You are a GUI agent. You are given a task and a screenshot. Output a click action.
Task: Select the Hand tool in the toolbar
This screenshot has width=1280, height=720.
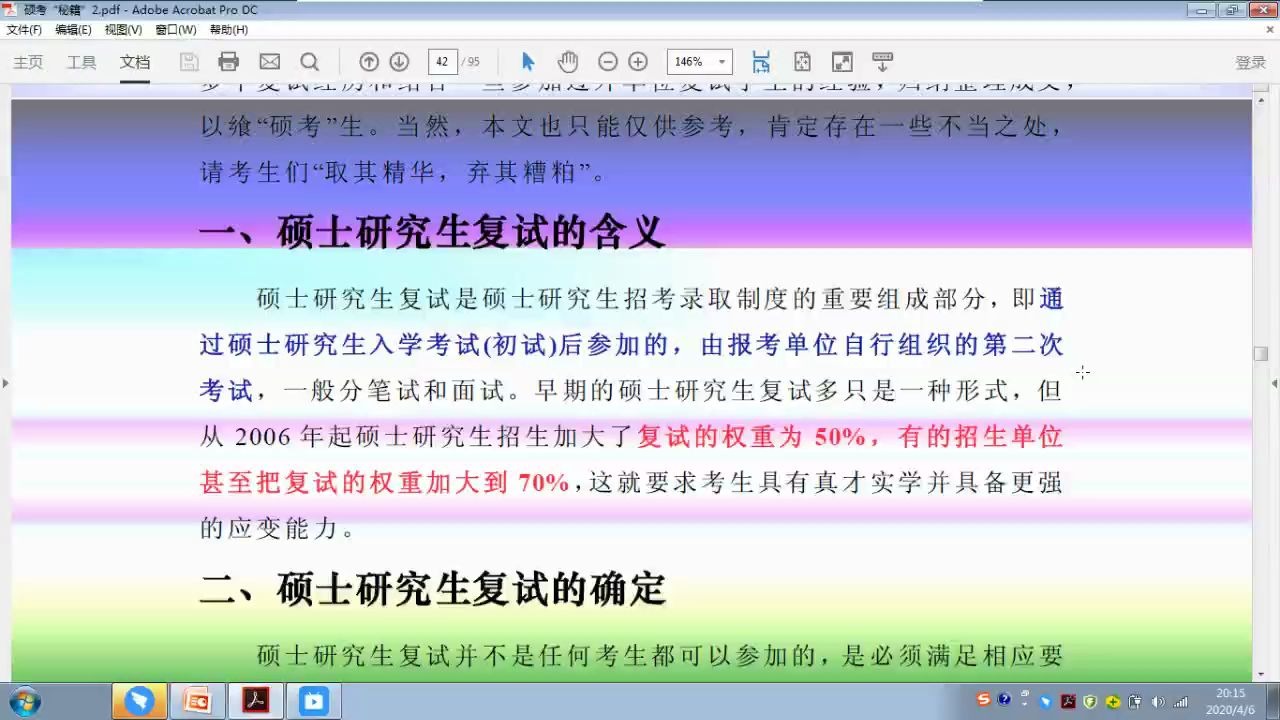566,61
